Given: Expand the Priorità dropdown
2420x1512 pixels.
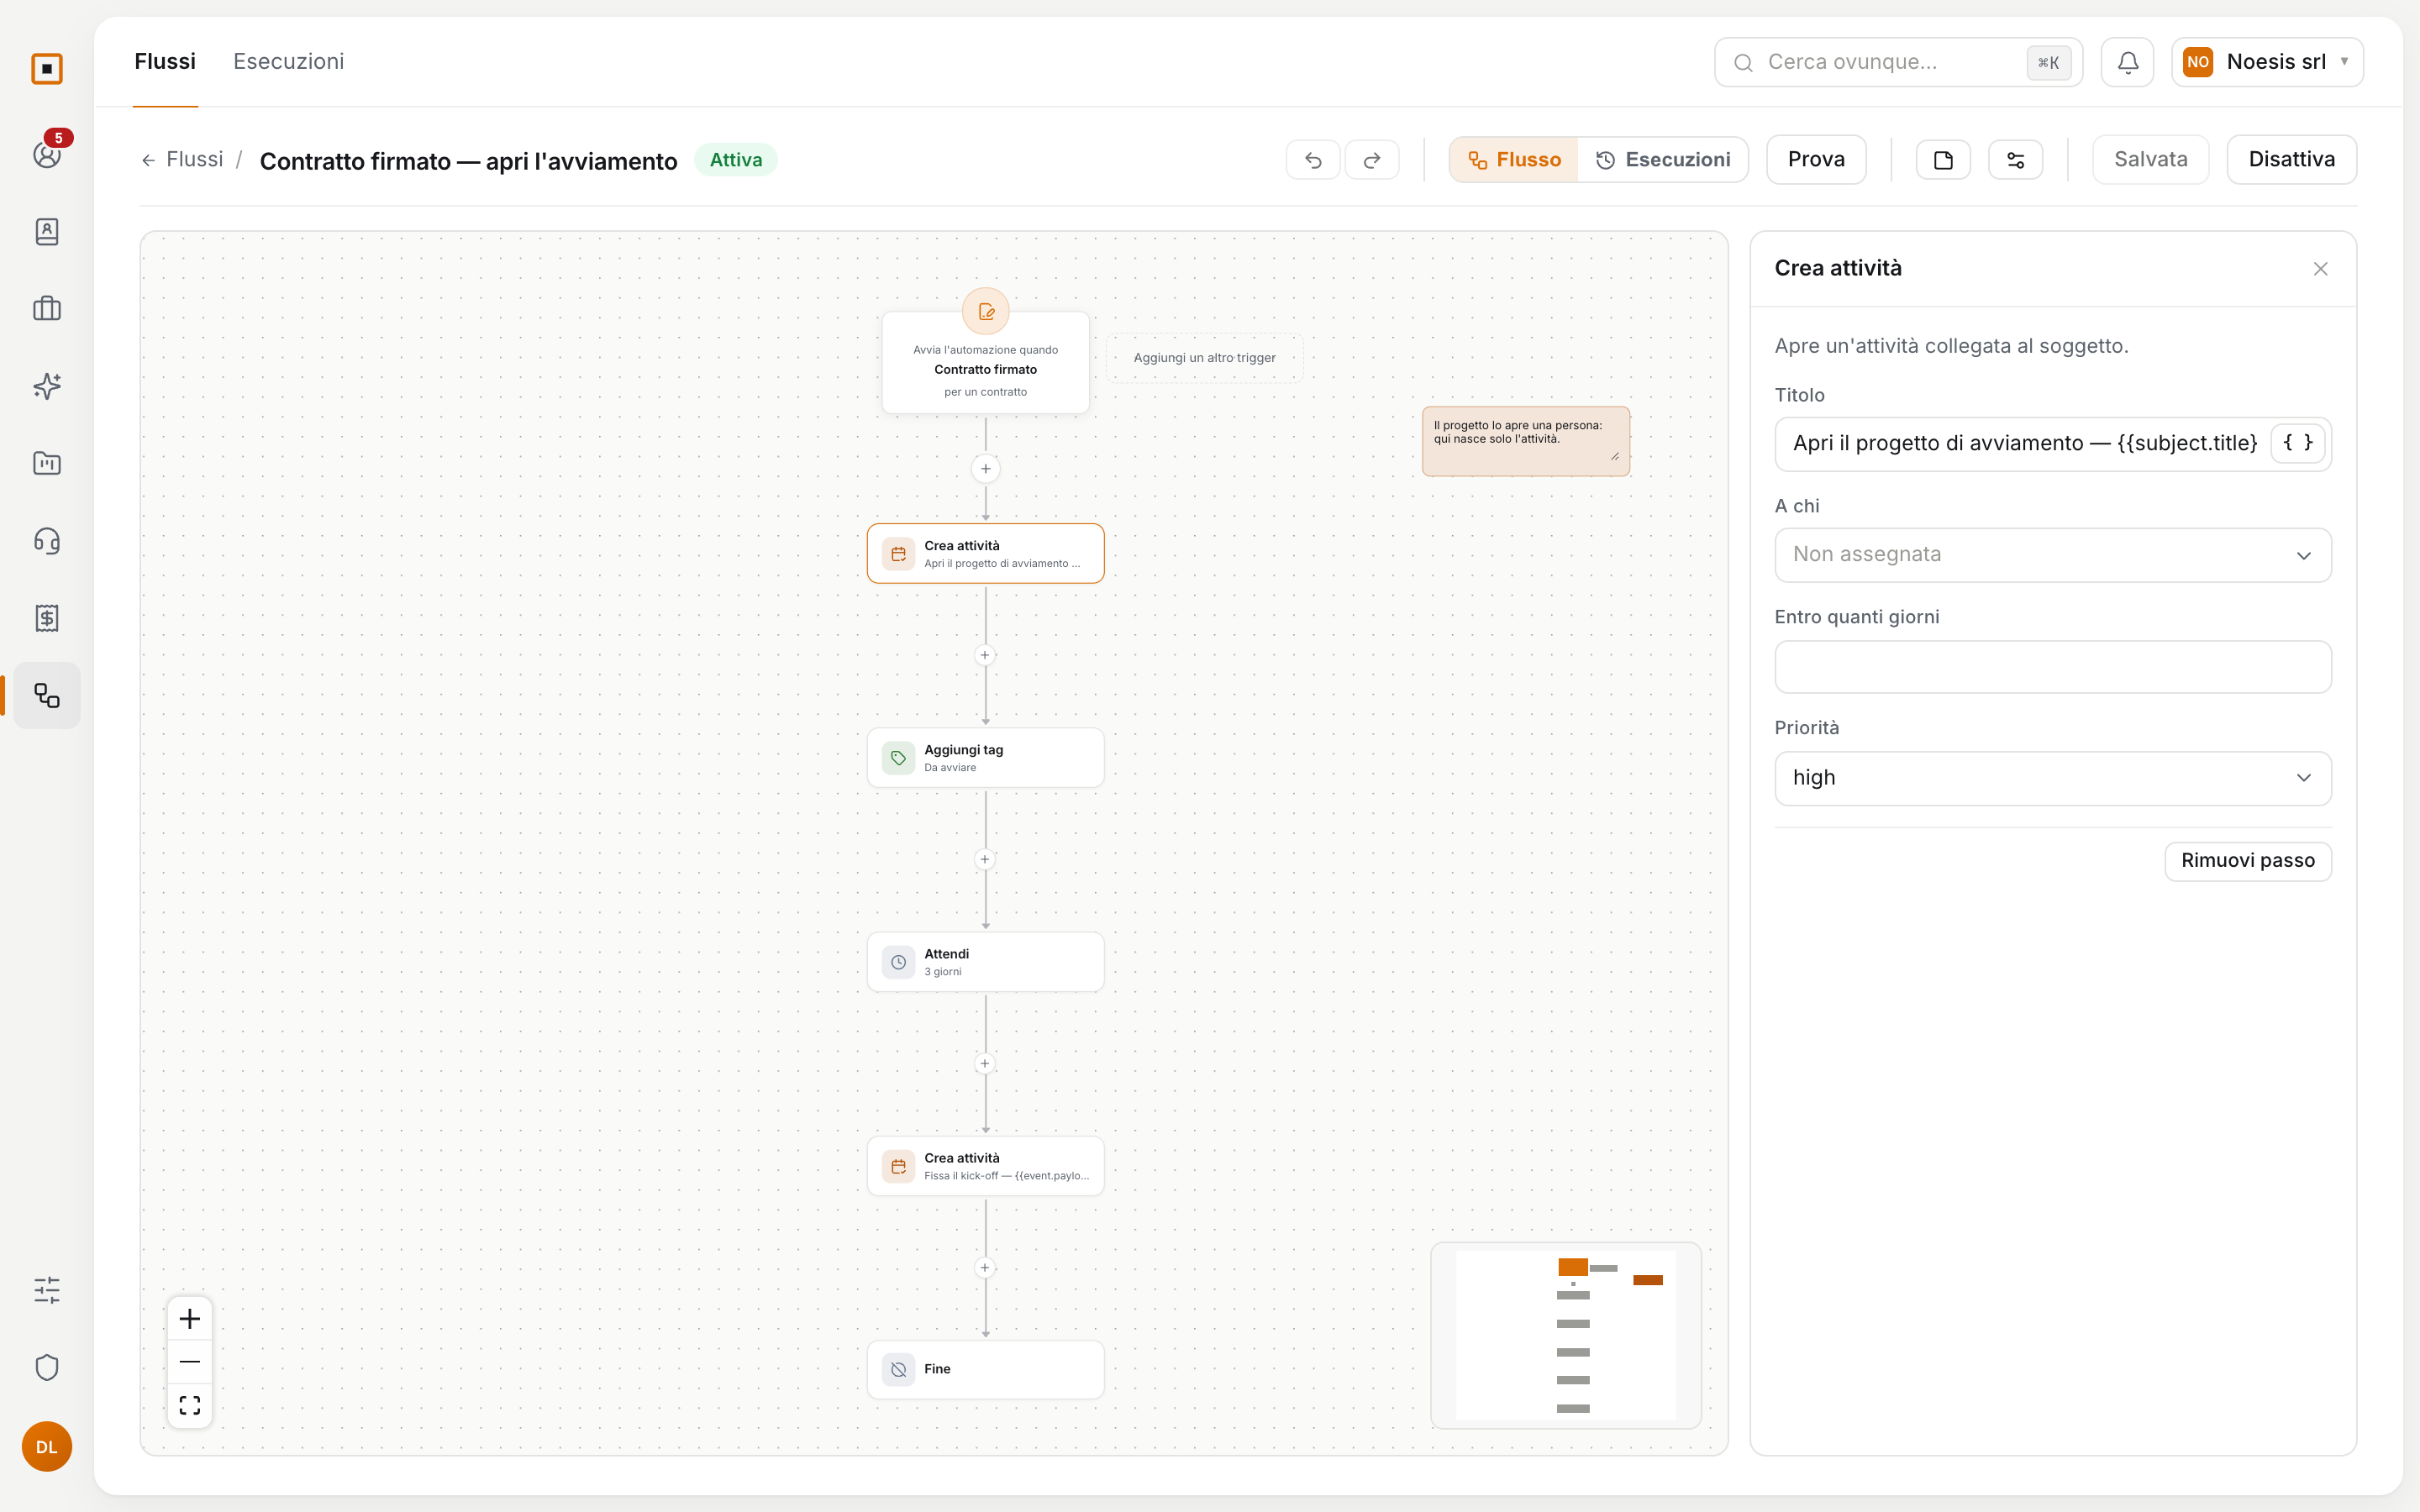Looking at the screenshot, I should coord(2052,778).
